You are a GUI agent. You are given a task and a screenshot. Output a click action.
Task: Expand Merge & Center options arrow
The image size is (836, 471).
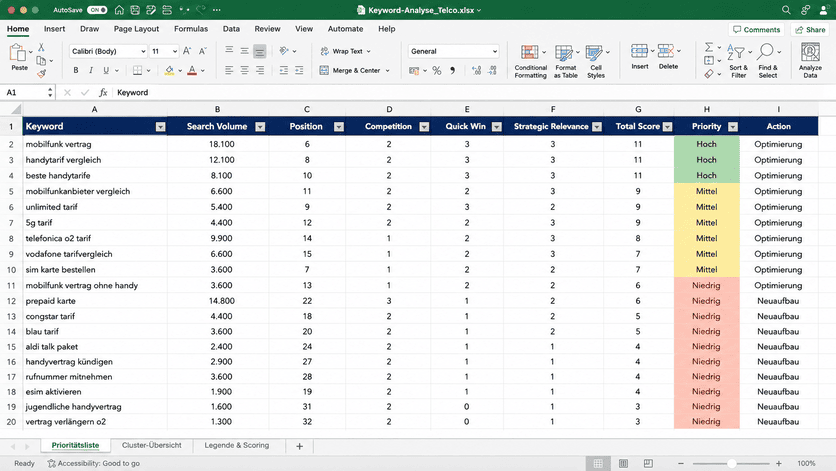(x=388, y=70)
